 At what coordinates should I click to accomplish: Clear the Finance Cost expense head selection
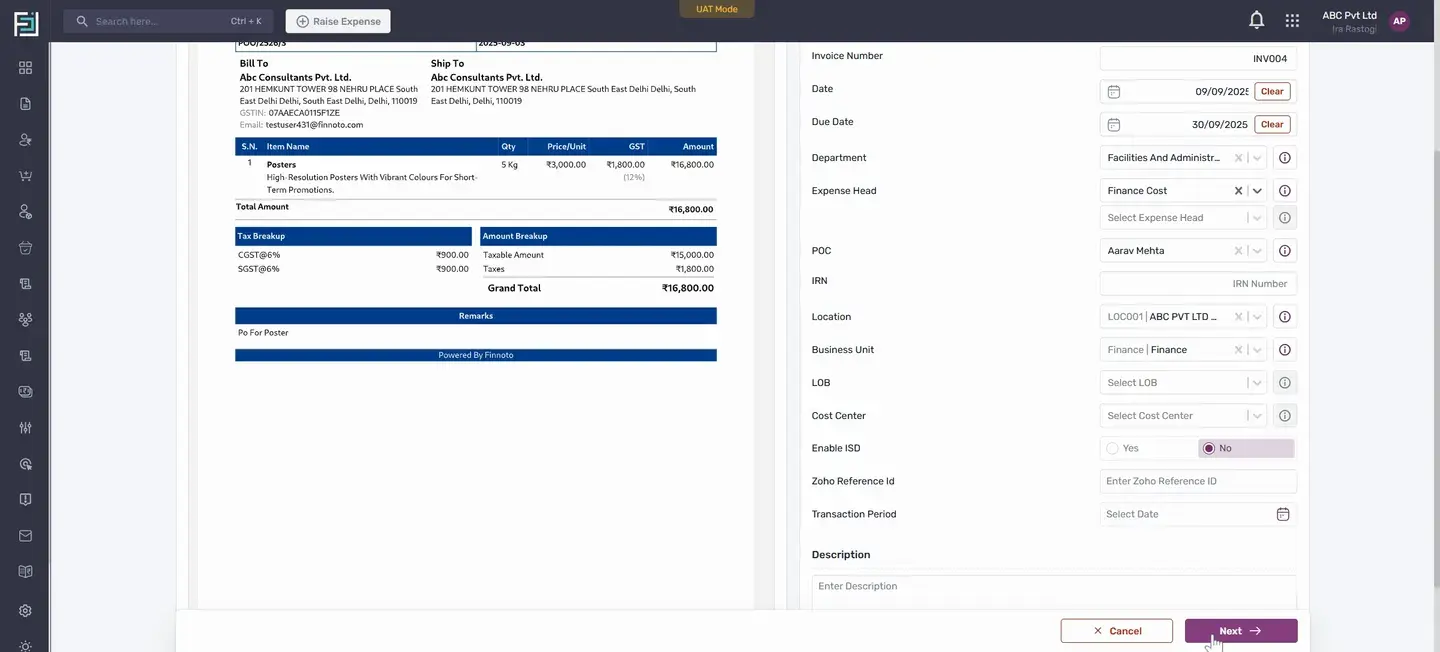click(x=1239, y=191)
